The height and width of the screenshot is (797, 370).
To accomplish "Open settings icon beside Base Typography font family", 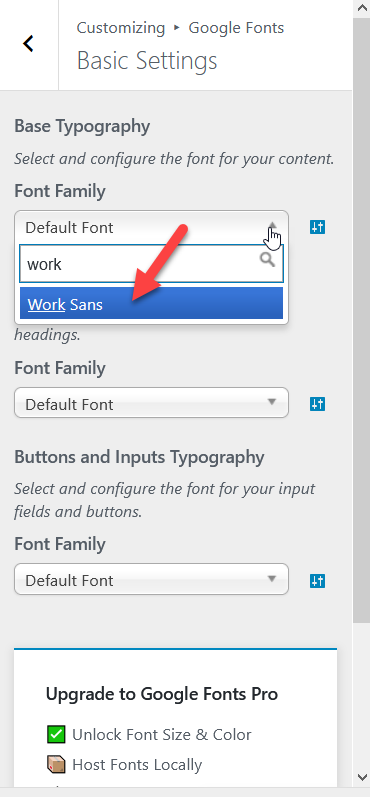I will pyautogui.click(x=318, y=227).
